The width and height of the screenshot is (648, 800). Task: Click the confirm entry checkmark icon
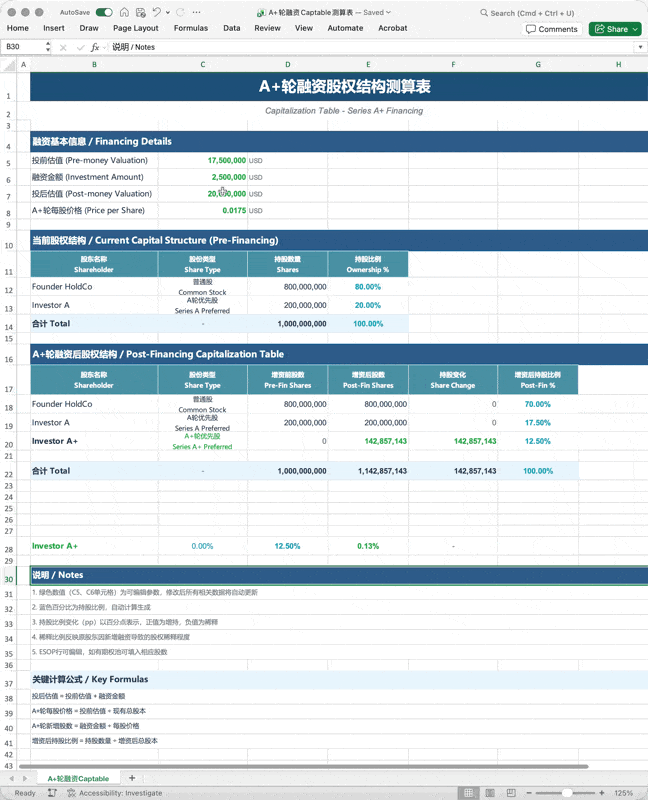(80, 47)
